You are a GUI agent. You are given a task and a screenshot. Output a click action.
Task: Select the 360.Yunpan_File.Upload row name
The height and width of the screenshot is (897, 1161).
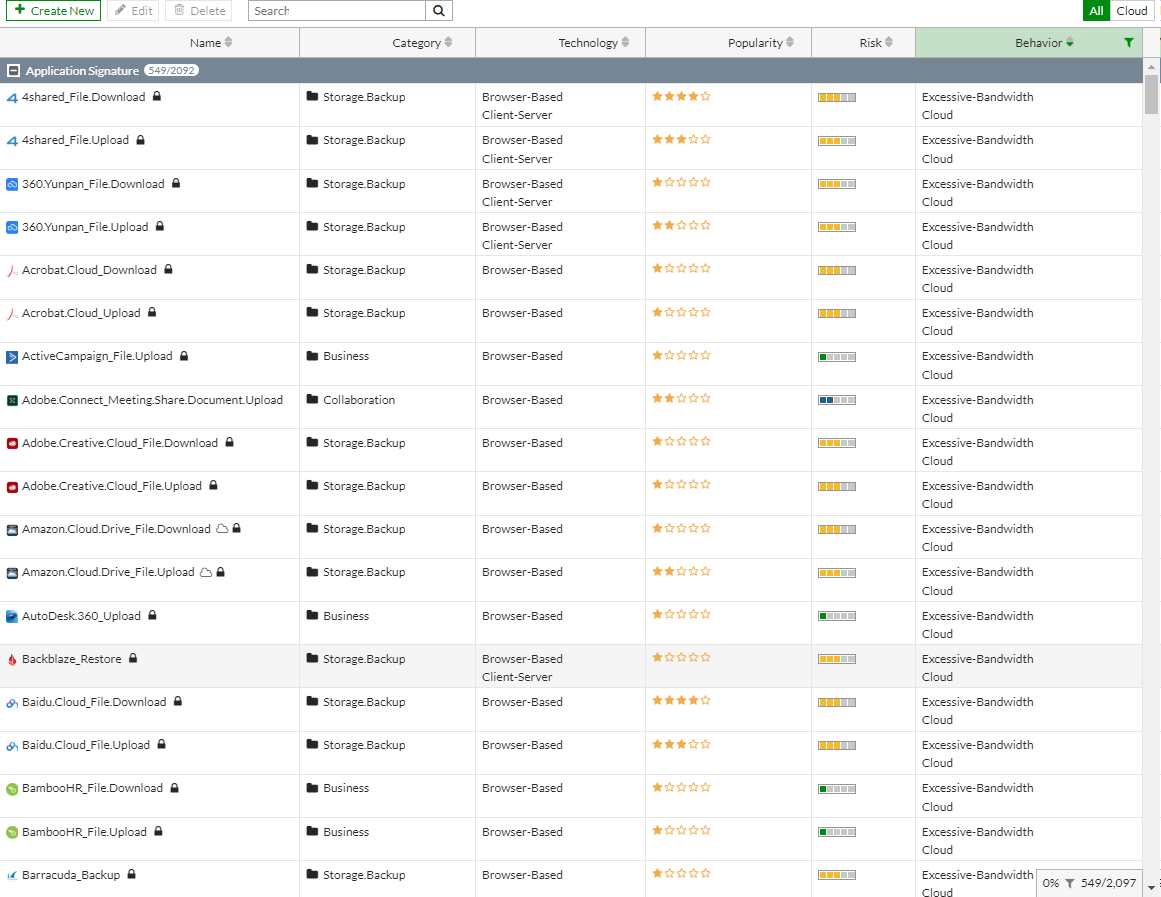(x=85, y=227)
